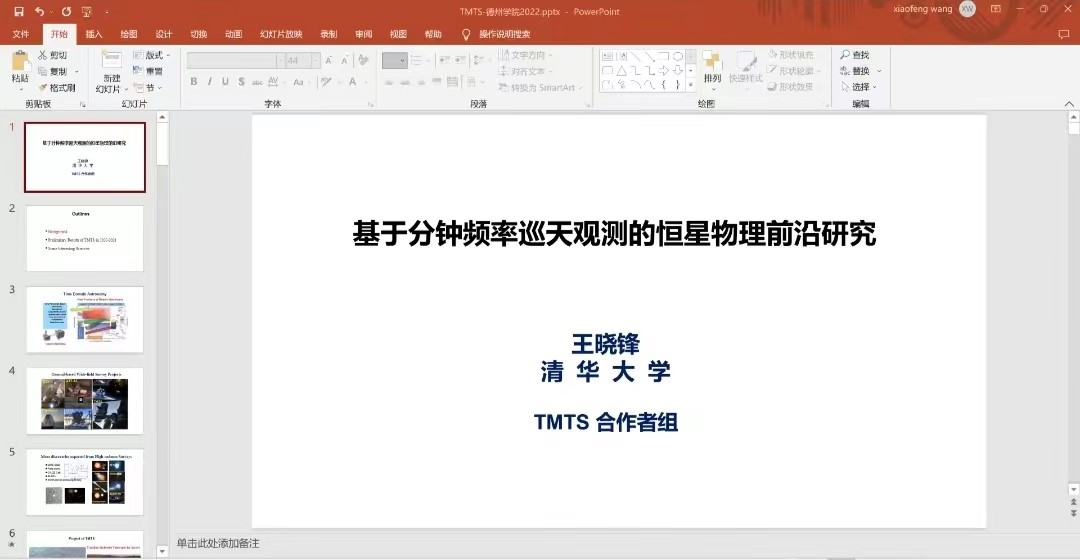
Task: Toggle Underline formatting
Action: tap(226, 82)
